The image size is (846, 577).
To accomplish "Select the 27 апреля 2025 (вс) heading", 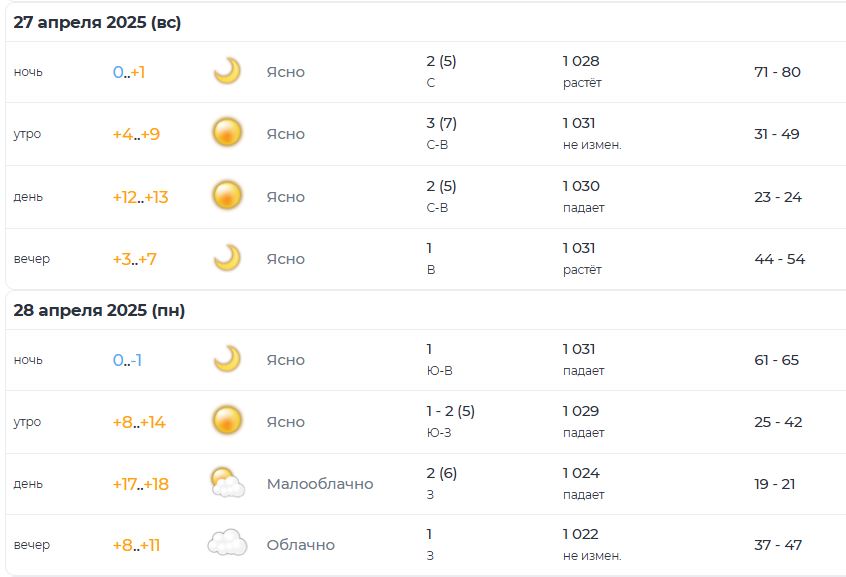I will [97, 23].
